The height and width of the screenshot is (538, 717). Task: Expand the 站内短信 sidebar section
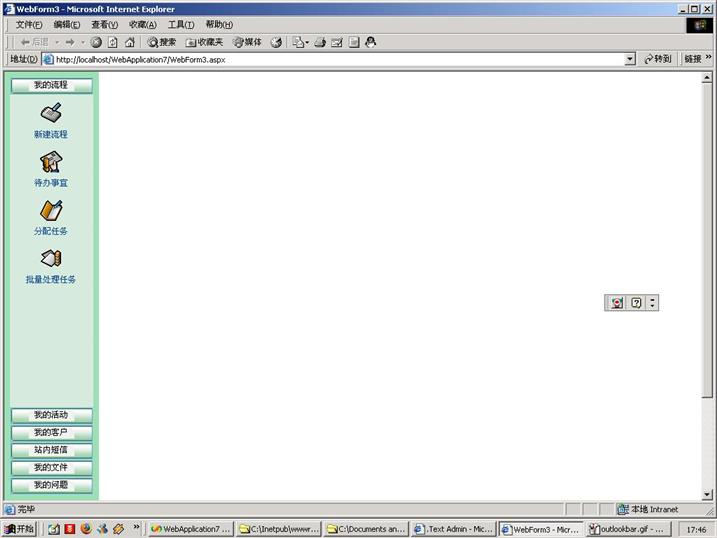(x=52, y=450)
